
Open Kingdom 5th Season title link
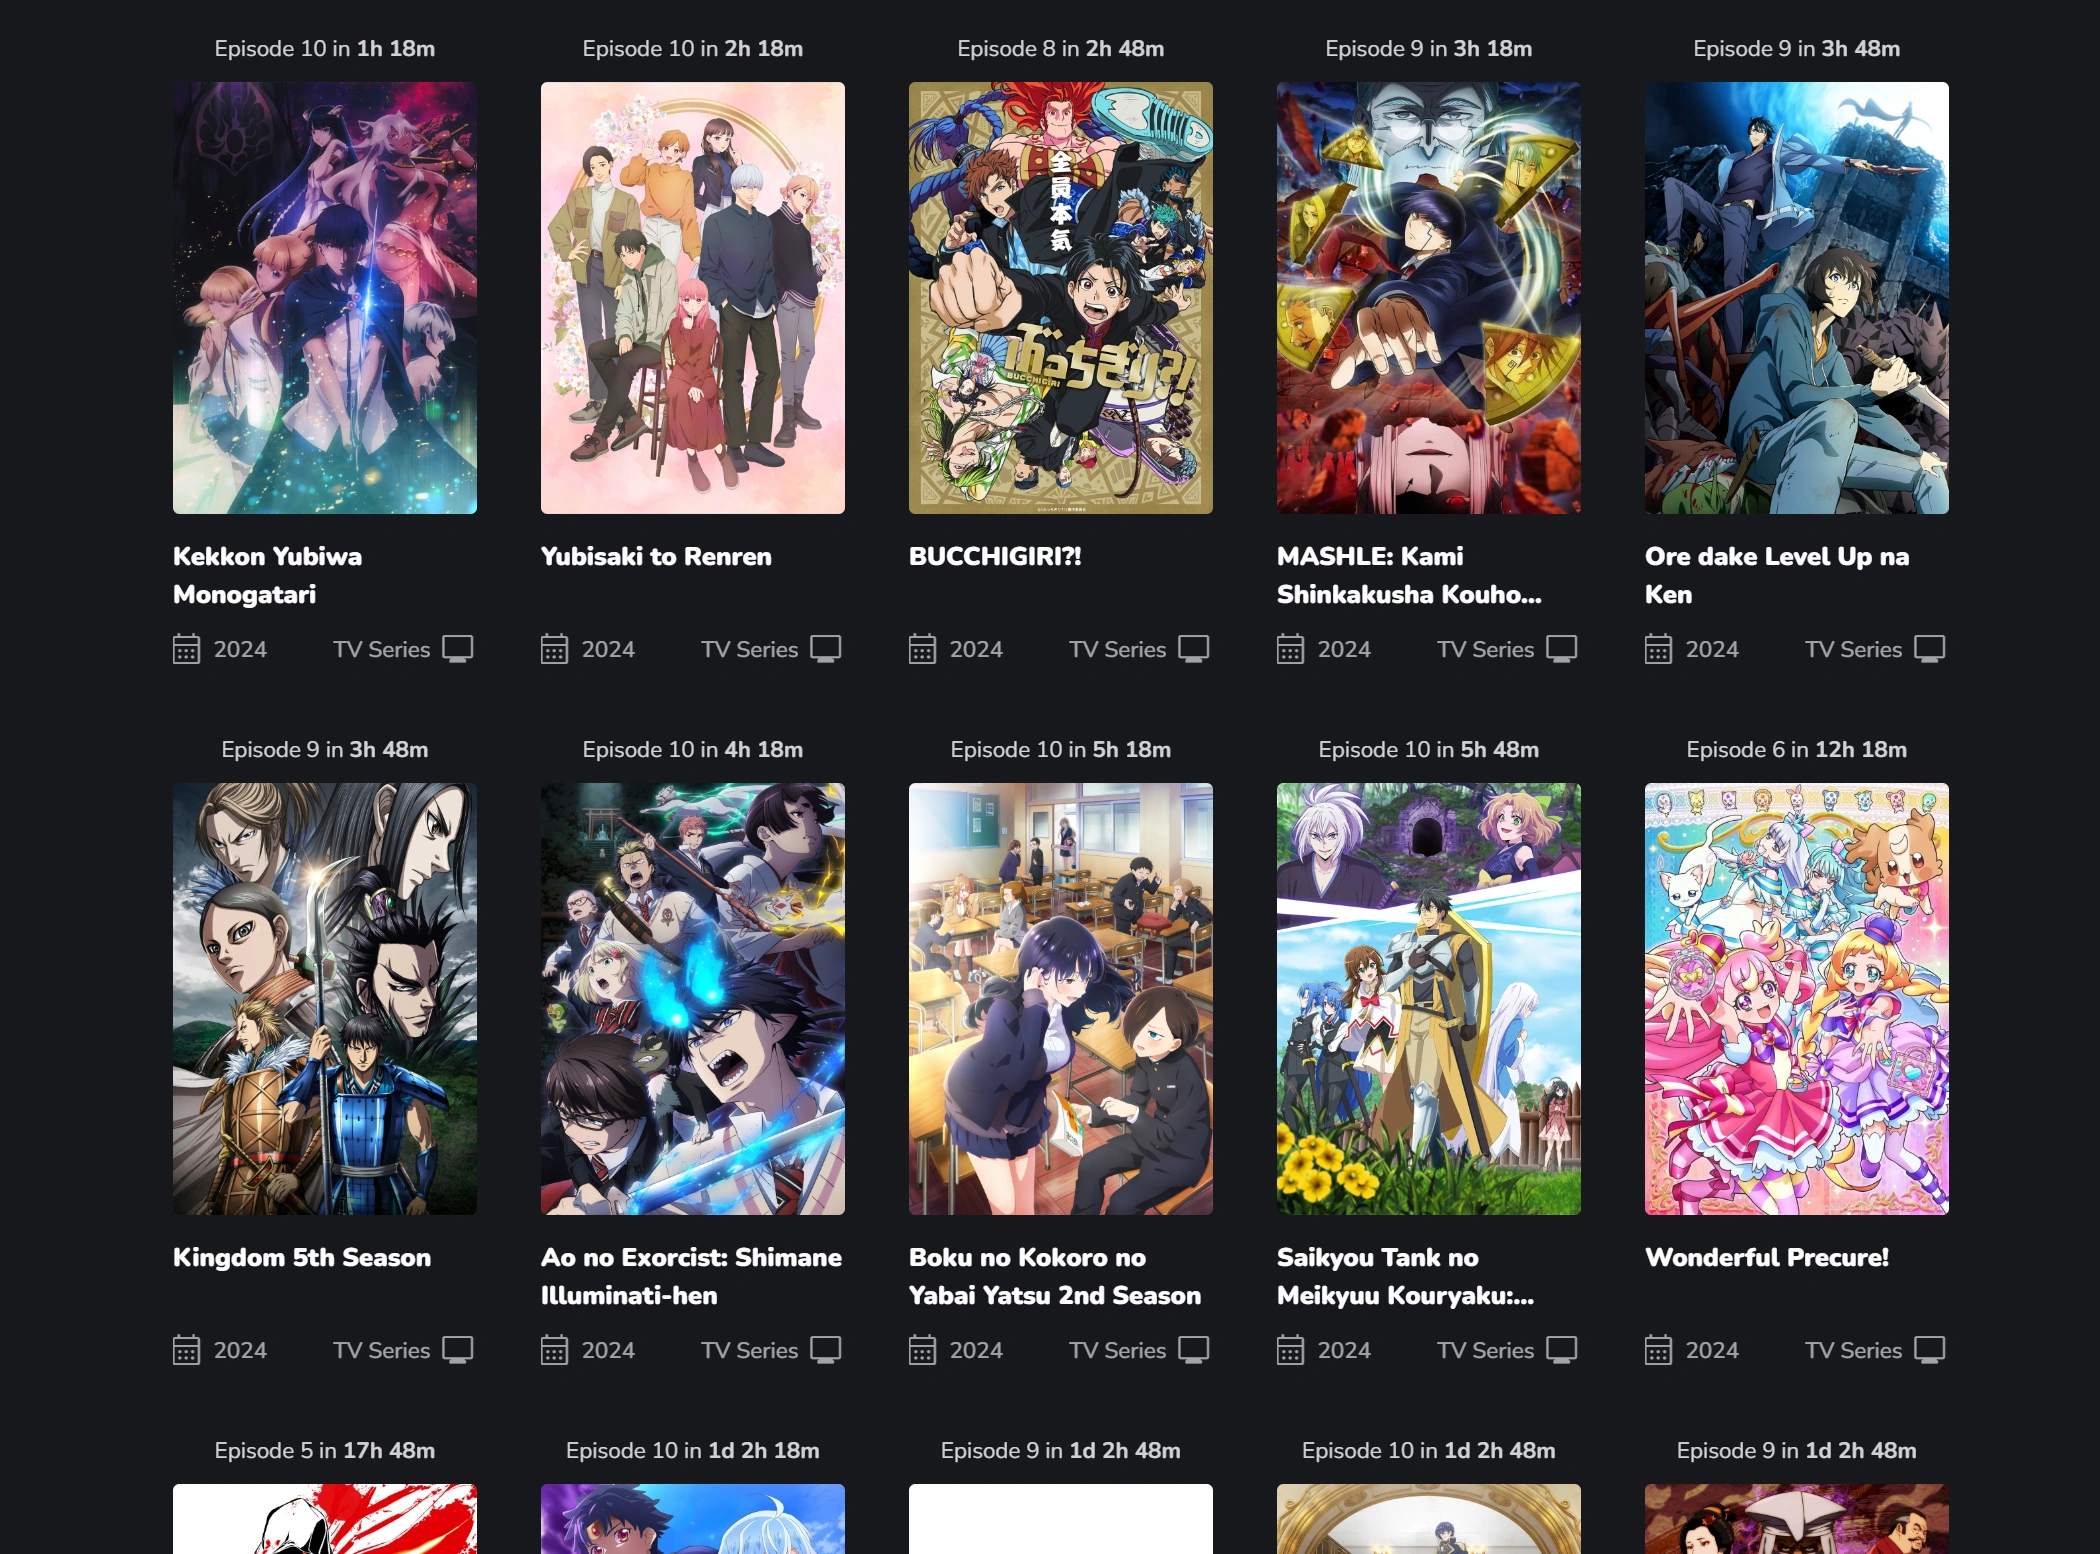pyautogui.click(x=302, y=1257)
